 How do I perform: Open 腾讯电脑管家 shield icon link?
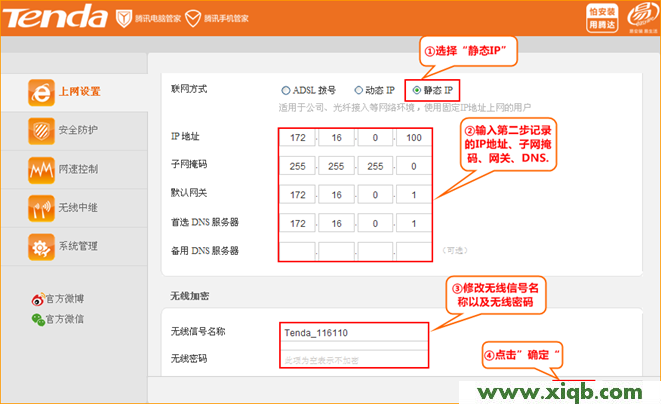pos(122,19)
